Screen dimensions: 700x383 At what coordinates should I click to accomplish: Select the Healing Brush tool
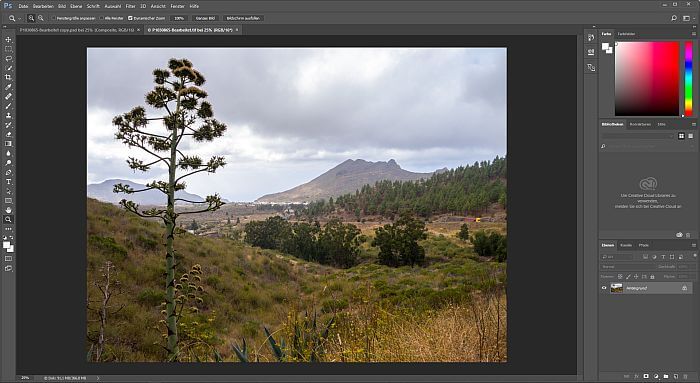pyautogui.click(x=8, y=96)
